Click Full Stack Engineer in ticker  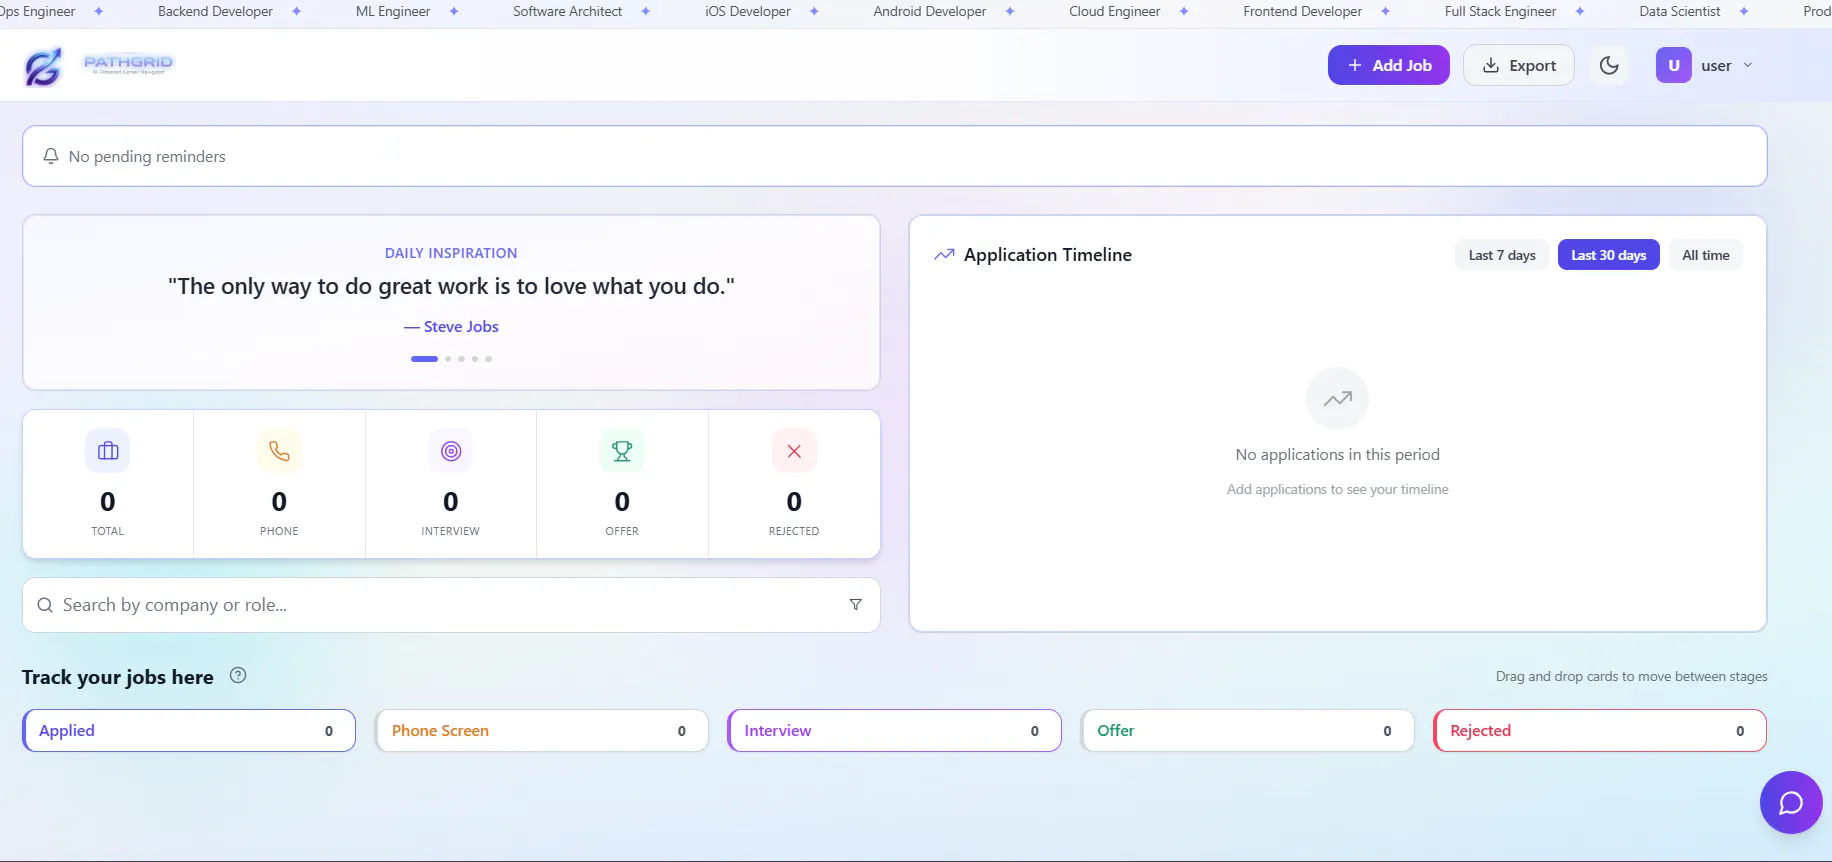click(x=1501, y=11)
